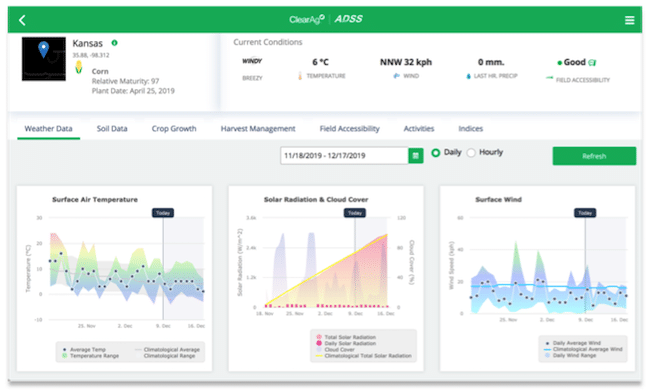Click the ClearAg ADSS logo
The height and width of the screenshot is (390, 650).
tap(325, 19)
